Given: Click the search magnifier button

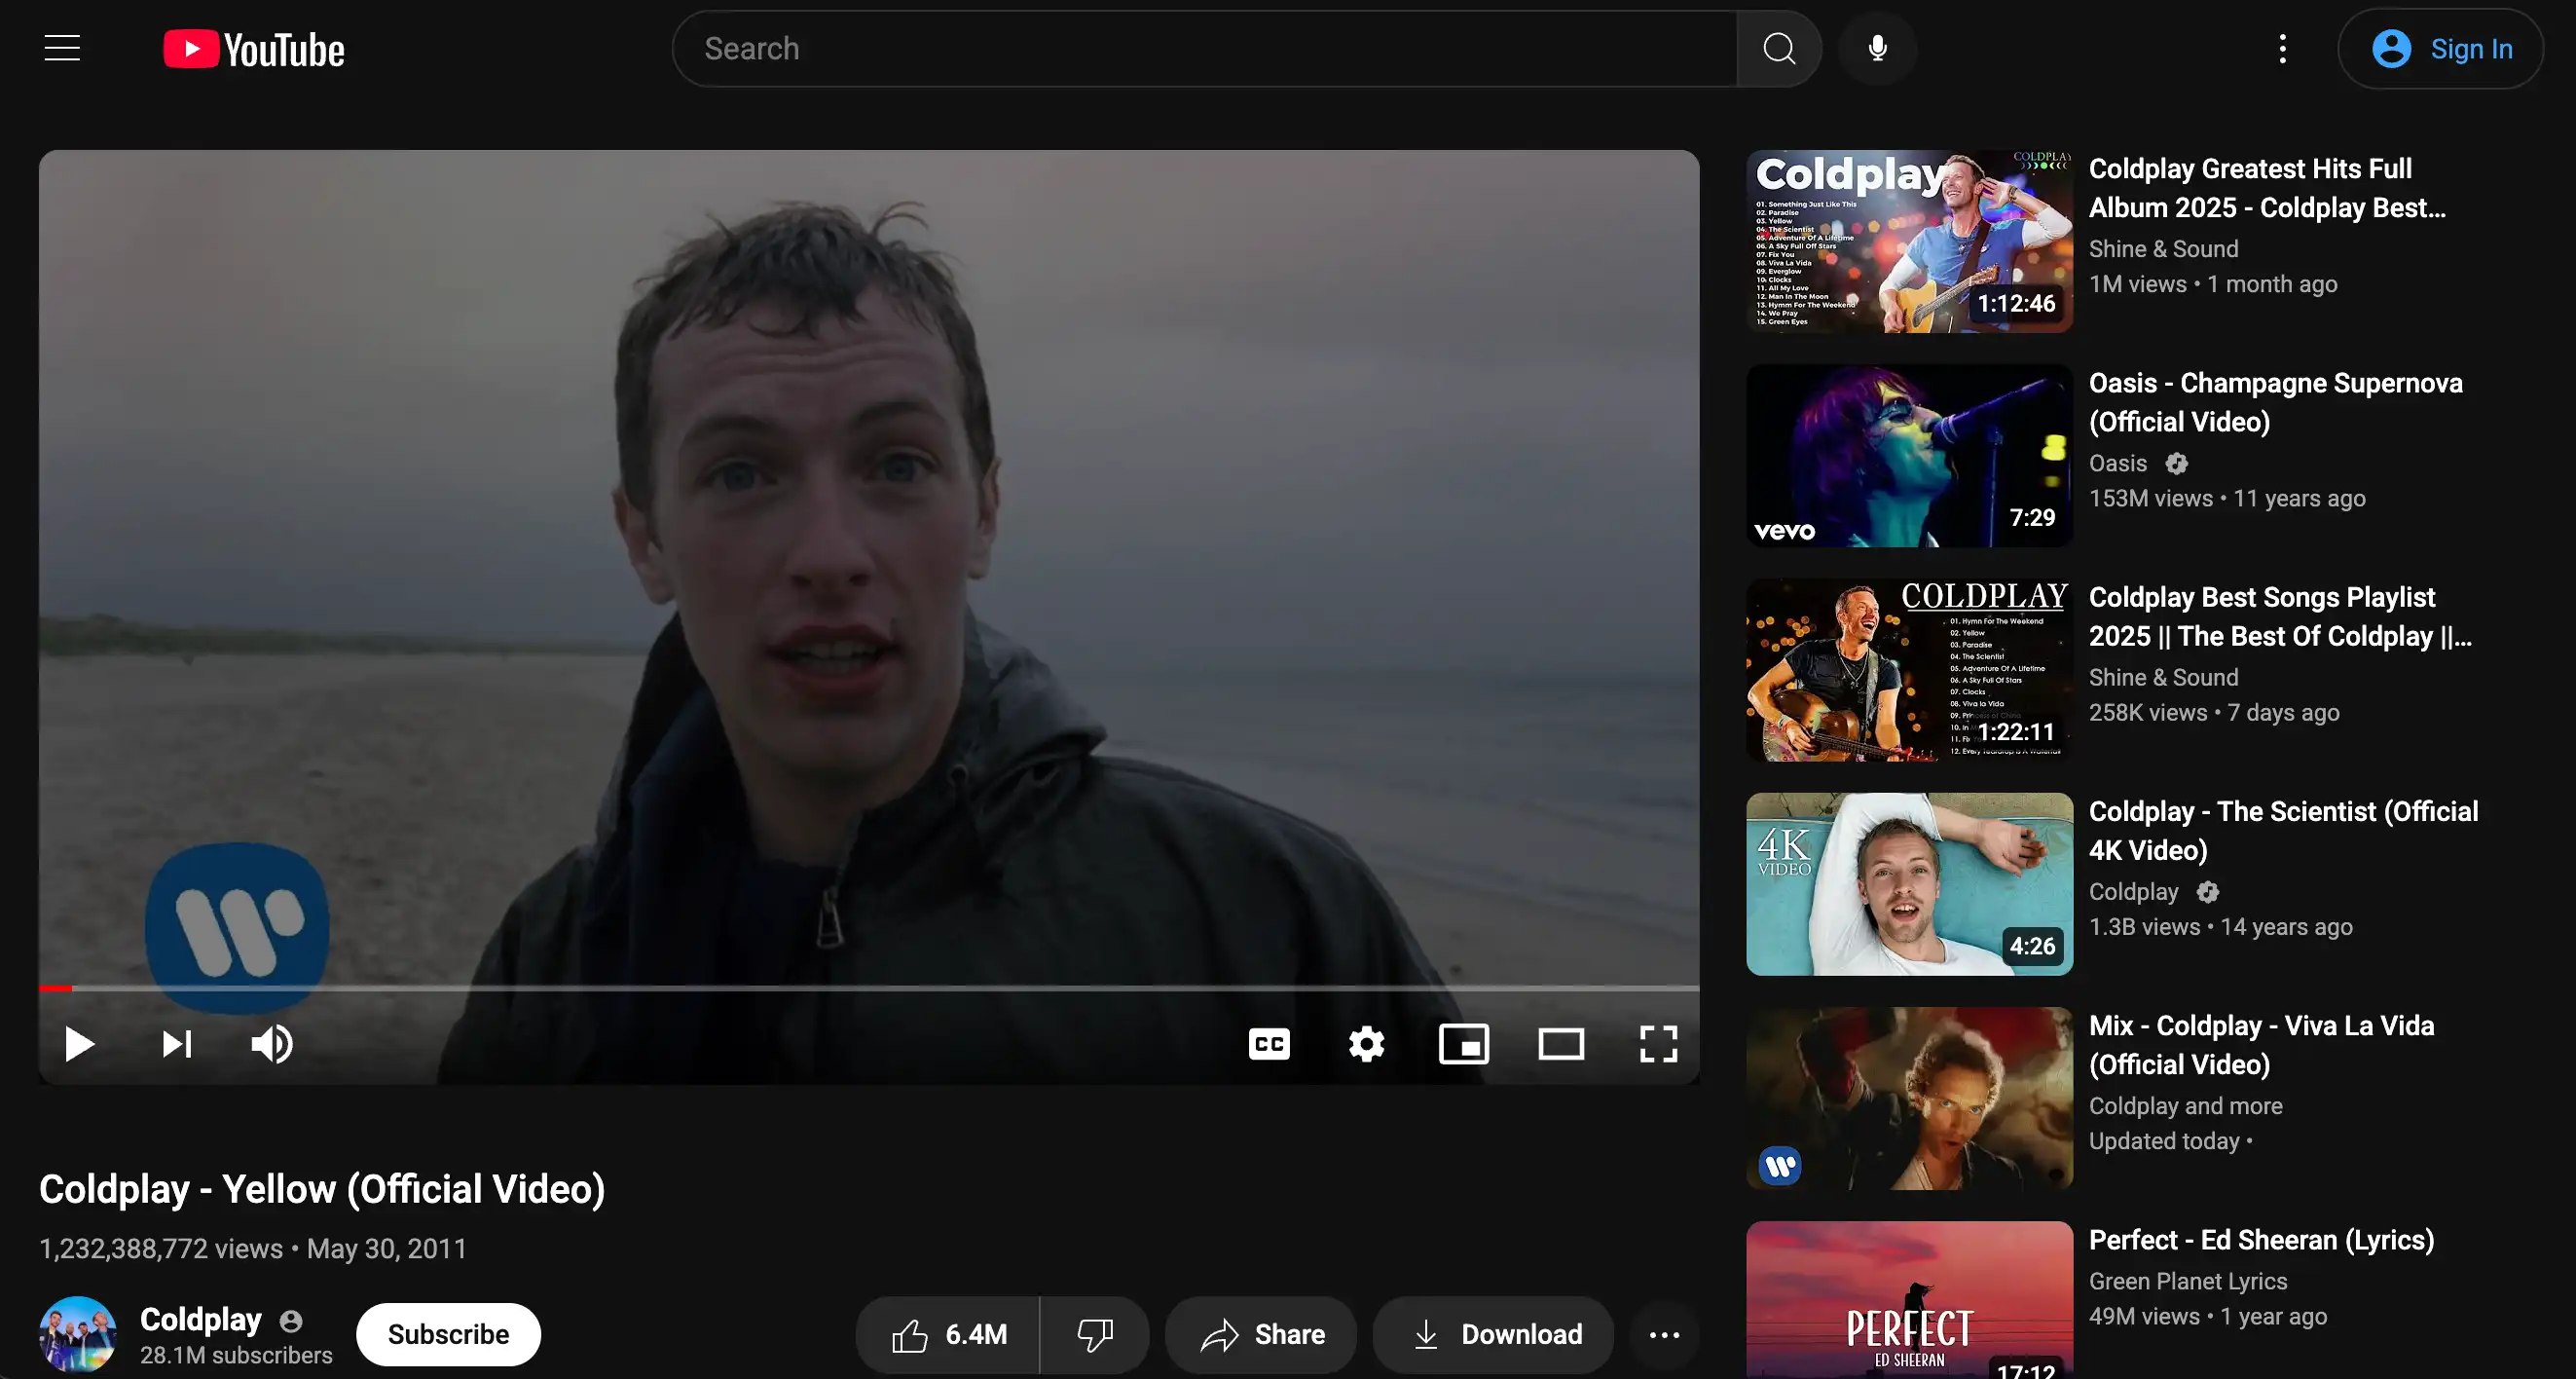Looking at the screenshot, I should point(1779,48).
